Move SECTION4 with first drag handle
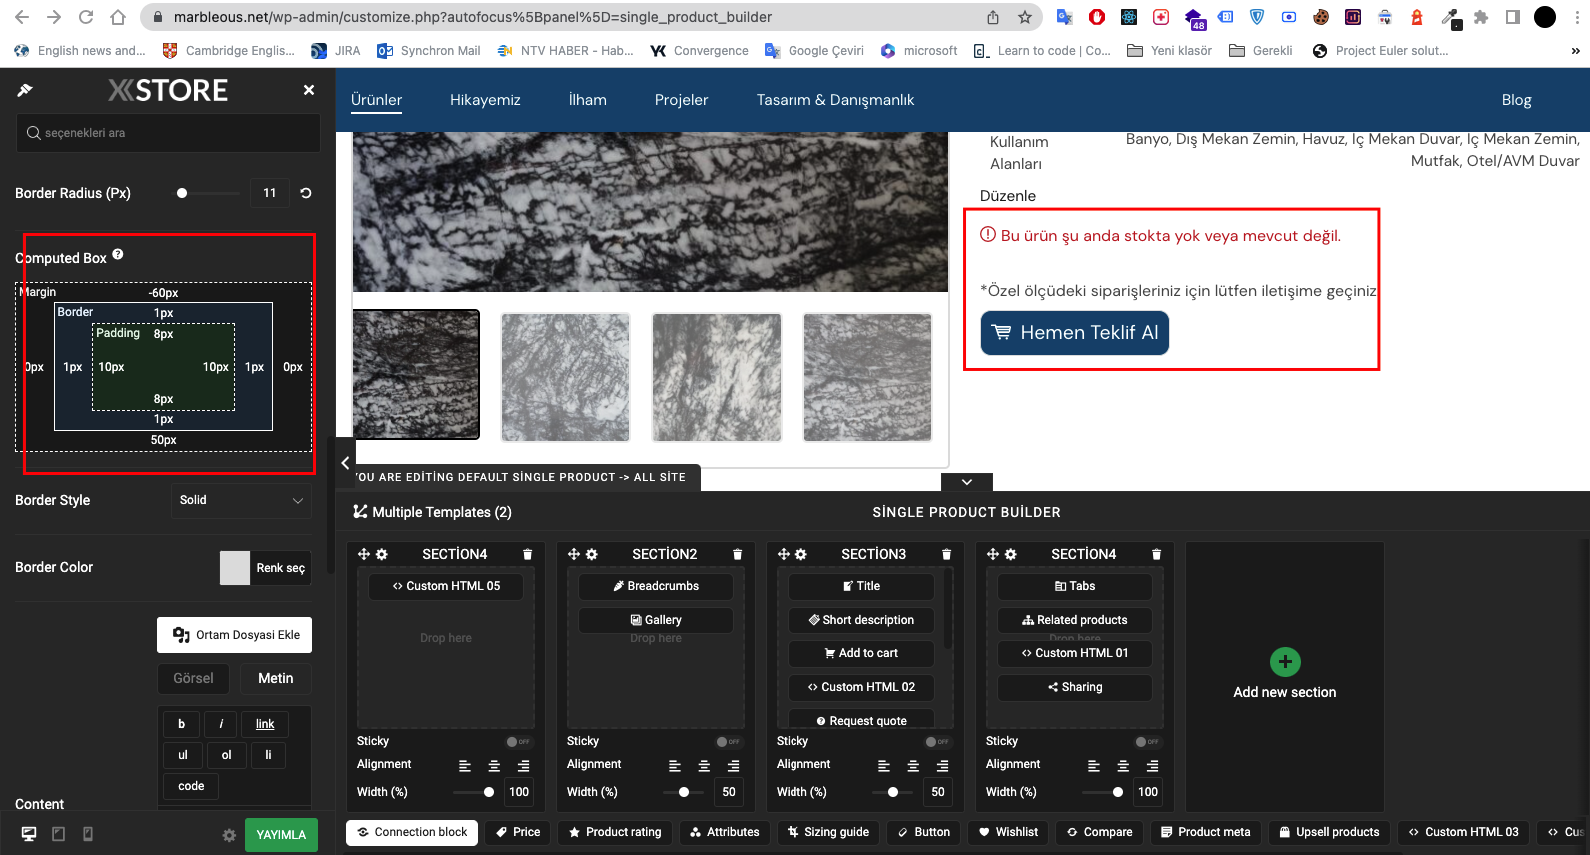This screenshot has height=855, width=1590. point(364,554)
